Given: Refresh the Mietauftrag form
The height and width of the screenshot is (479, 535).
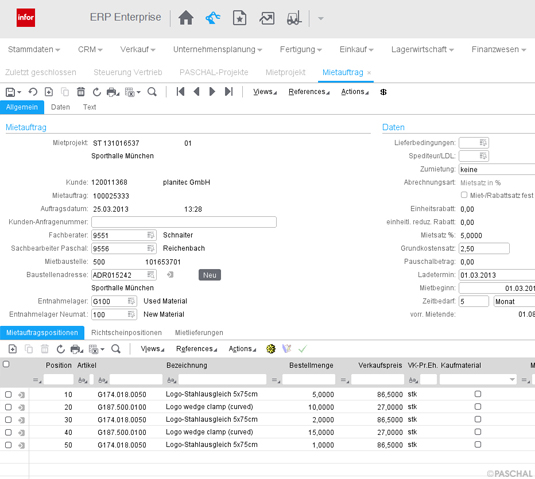Looking at the screenshot, I should coord(97,92).
